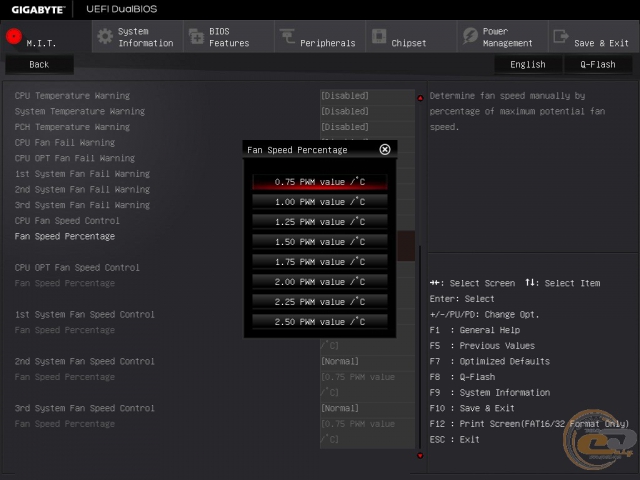640x480 pixels.
Task: Go to the Power Management tab
Action: tap(503, 37)
